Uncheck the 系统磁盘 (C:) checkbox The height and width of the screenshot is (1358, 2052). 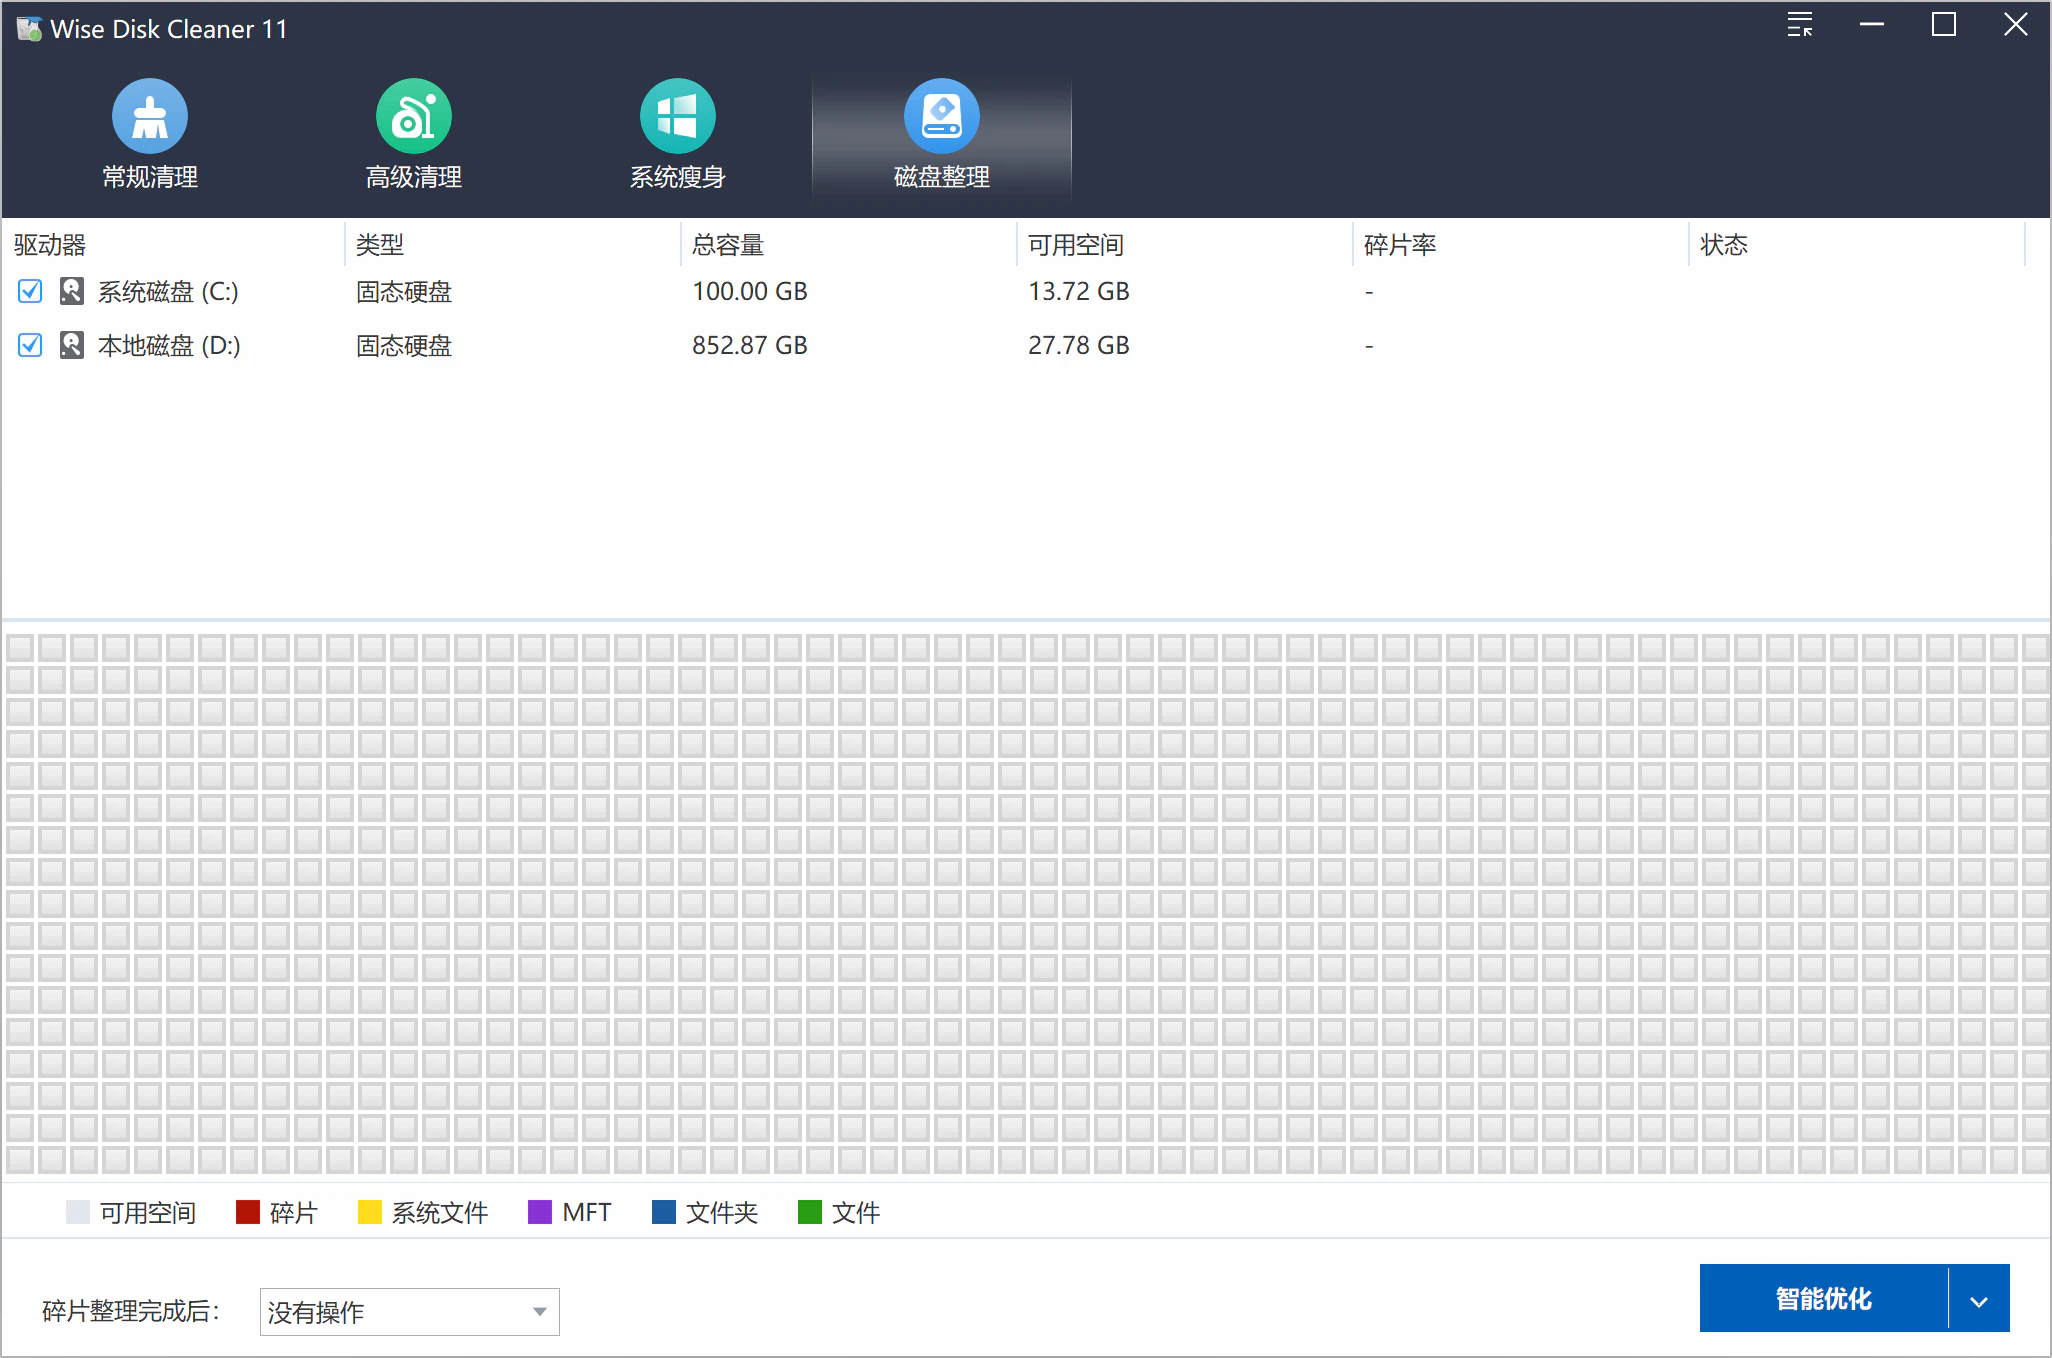[x=30, y=291]
